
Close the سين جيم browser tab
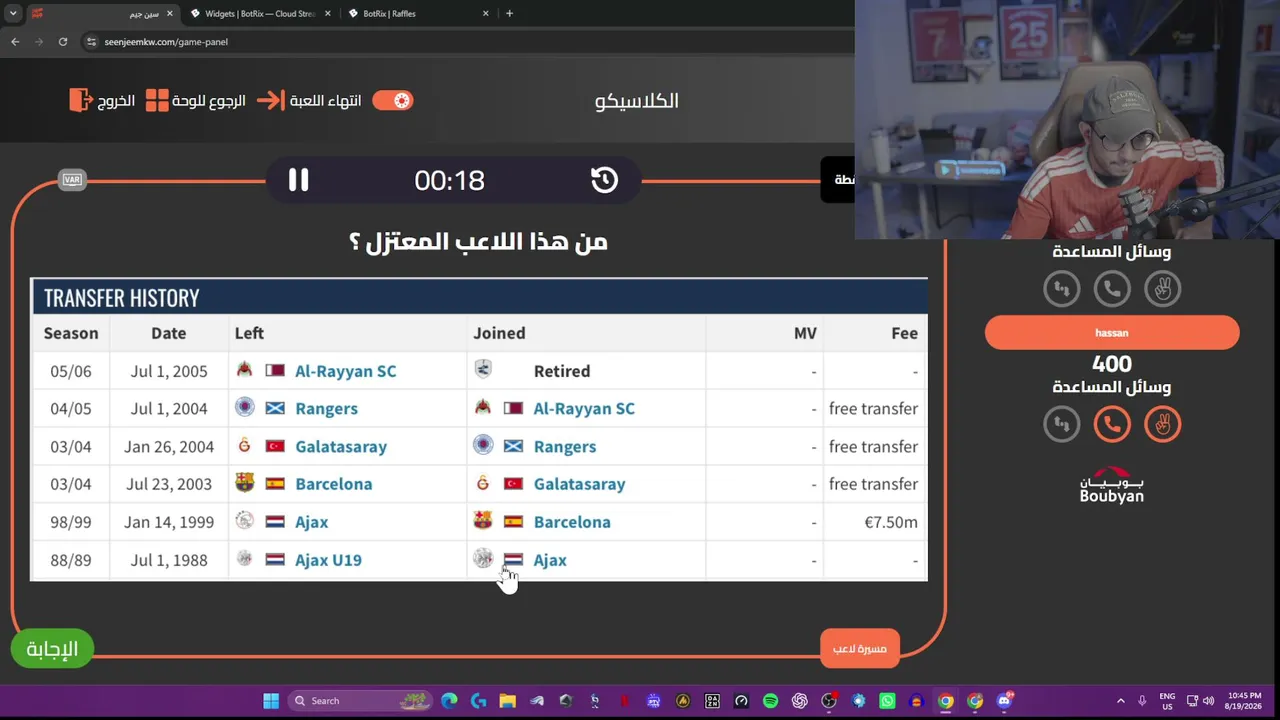point(169,13)
